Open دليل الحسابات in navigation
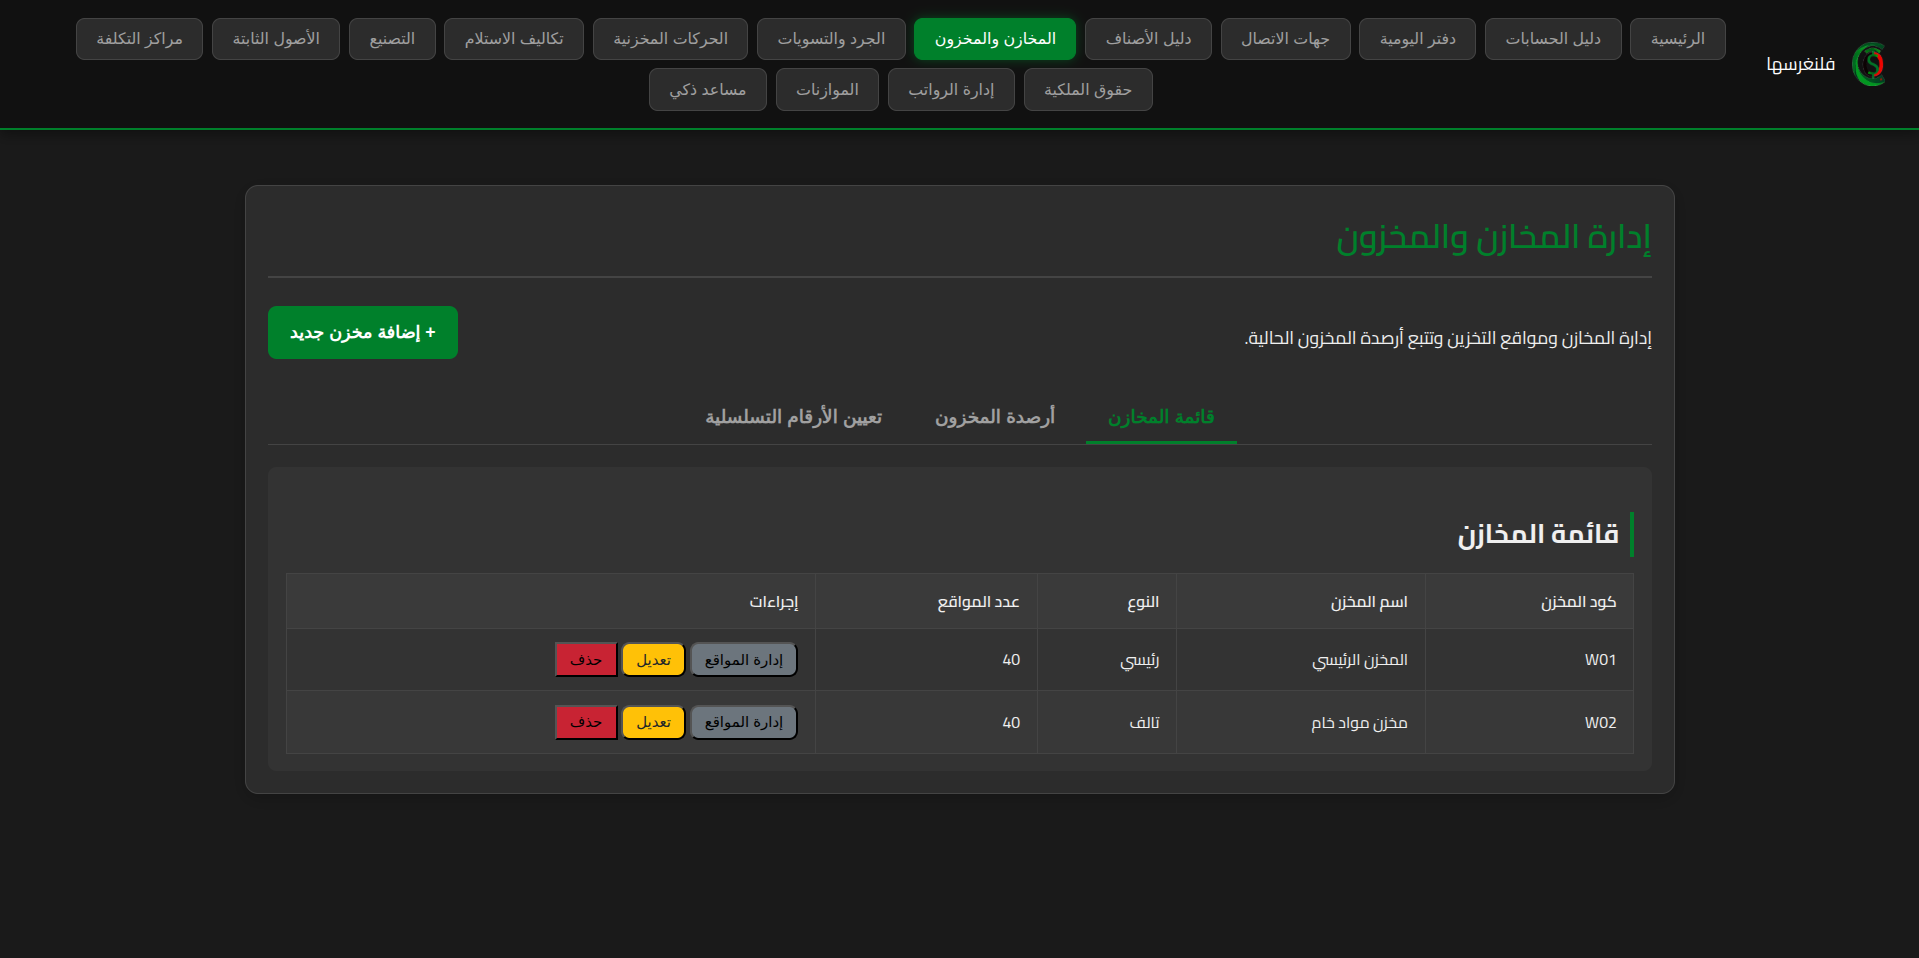1919x958 pixels. tap(1552, 39)
